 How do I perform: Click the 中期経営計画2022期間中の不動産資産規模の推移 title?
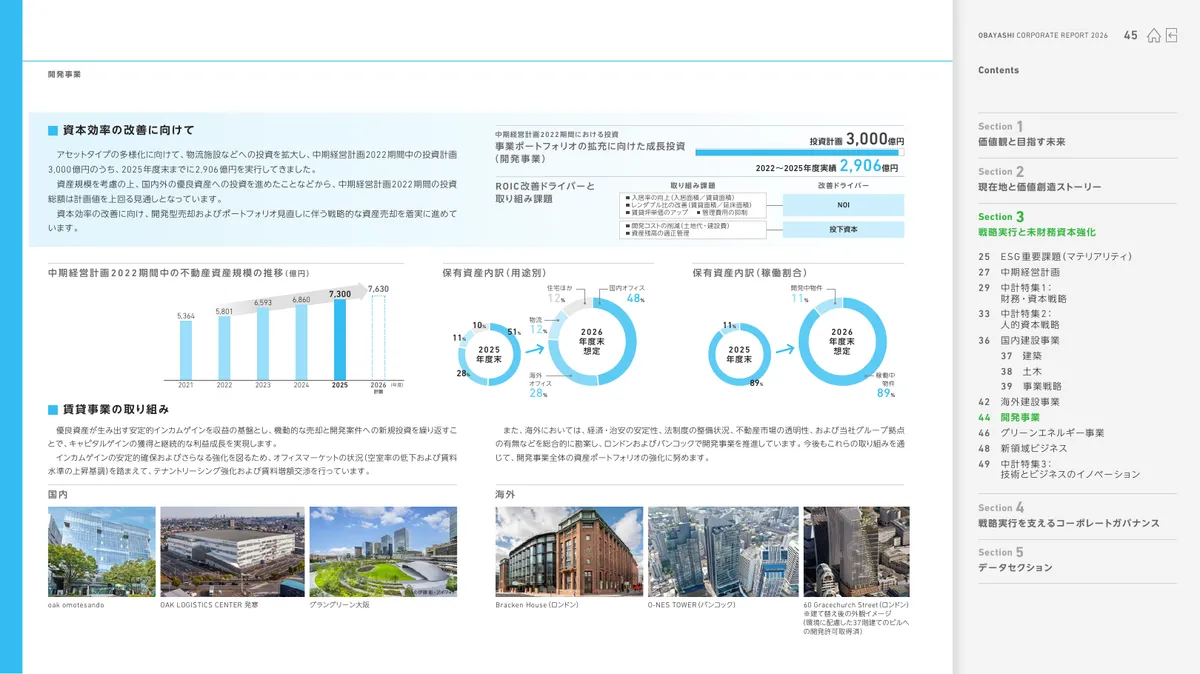(179, 272)
